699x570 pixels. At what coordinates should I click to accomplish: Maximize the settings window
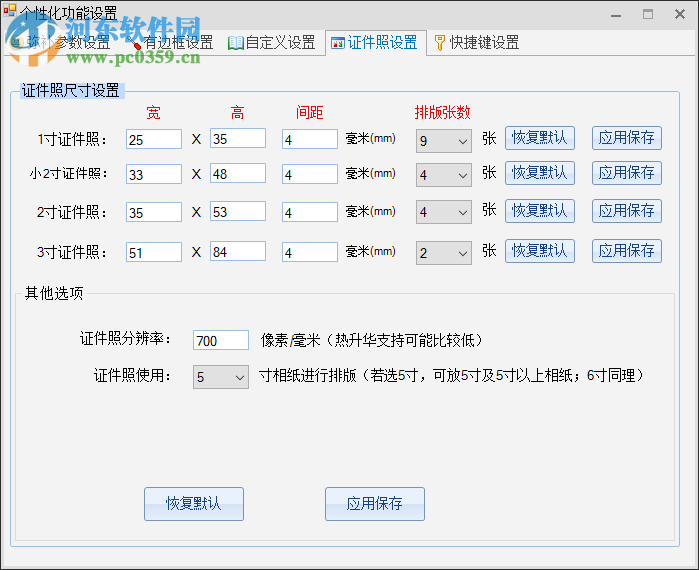[x=648, y=15]
